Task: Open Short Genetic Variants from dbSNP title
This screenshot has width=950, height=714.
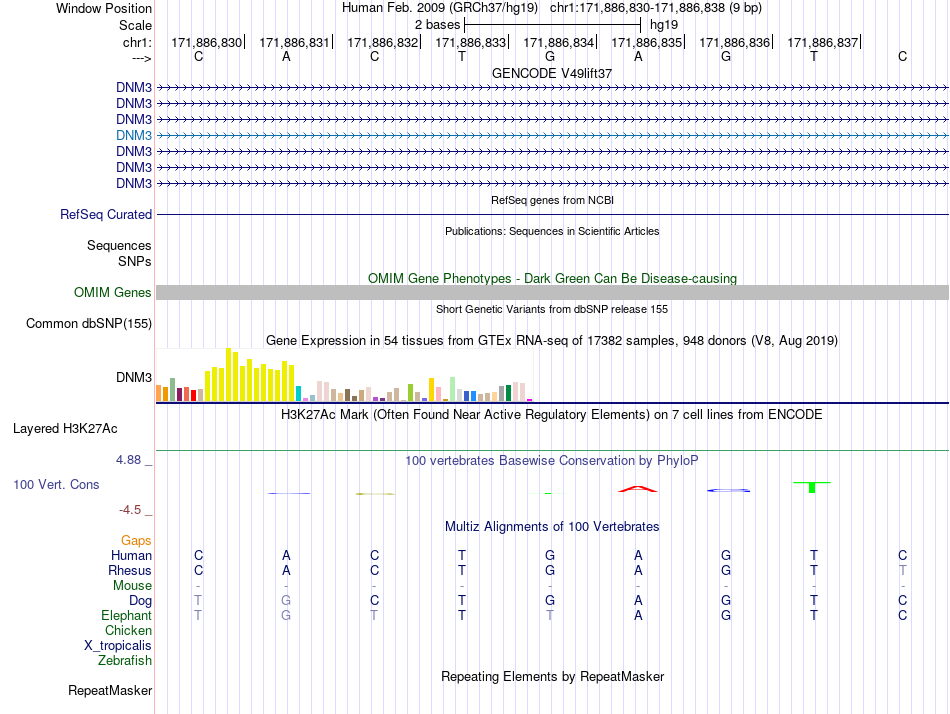Action: 552,309
